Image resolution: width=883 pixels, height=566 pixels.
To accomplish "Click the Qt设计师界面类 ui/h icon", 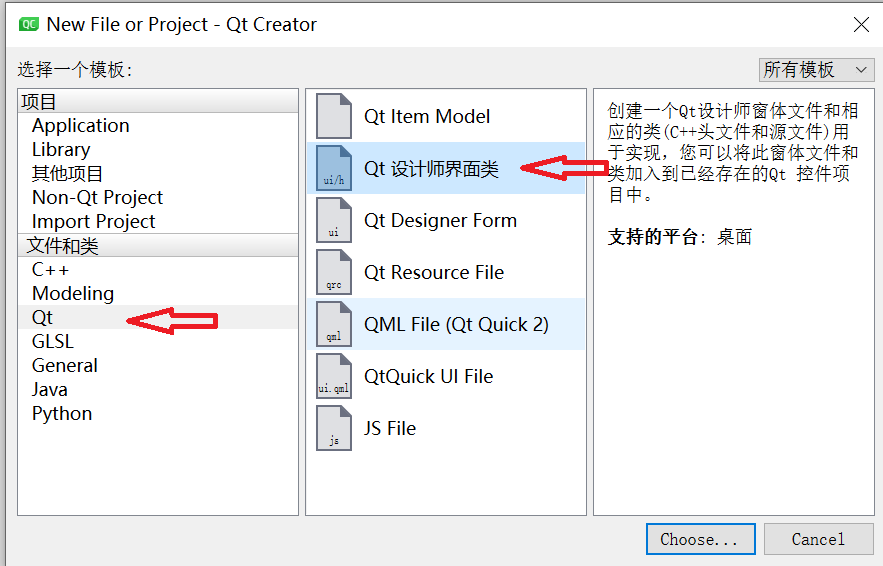I will pyautogui.click(x=334, y=168).
